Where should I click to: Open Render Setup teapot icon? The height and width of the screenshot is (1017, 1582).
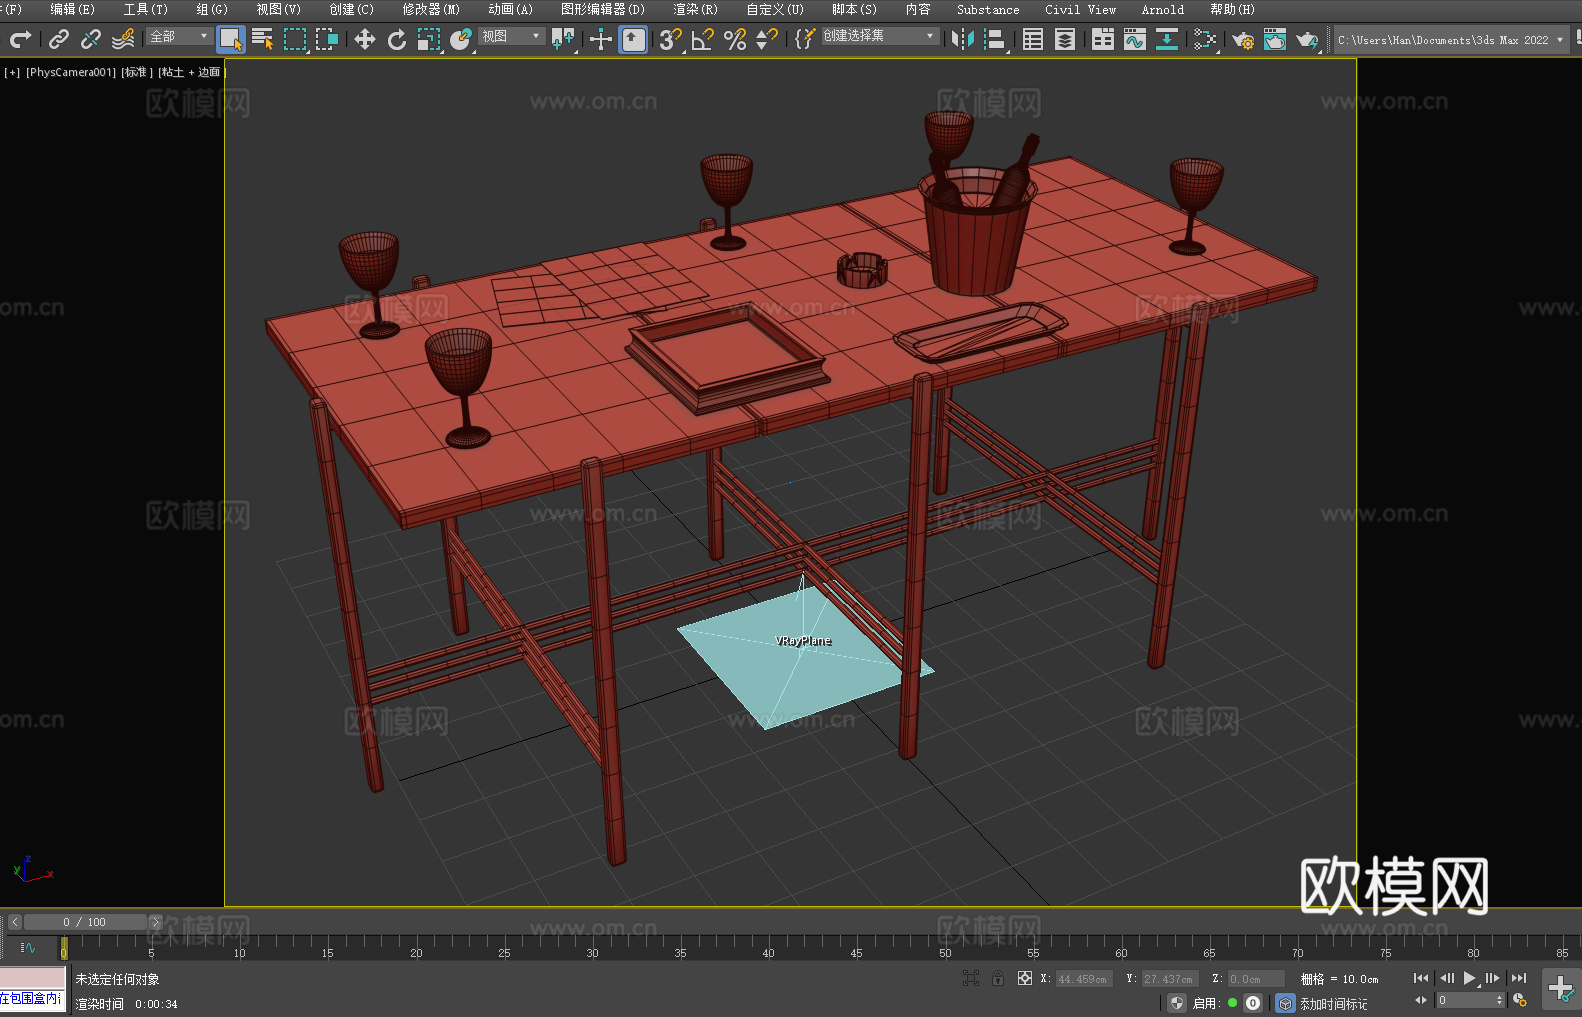[x=1243, y=39]
